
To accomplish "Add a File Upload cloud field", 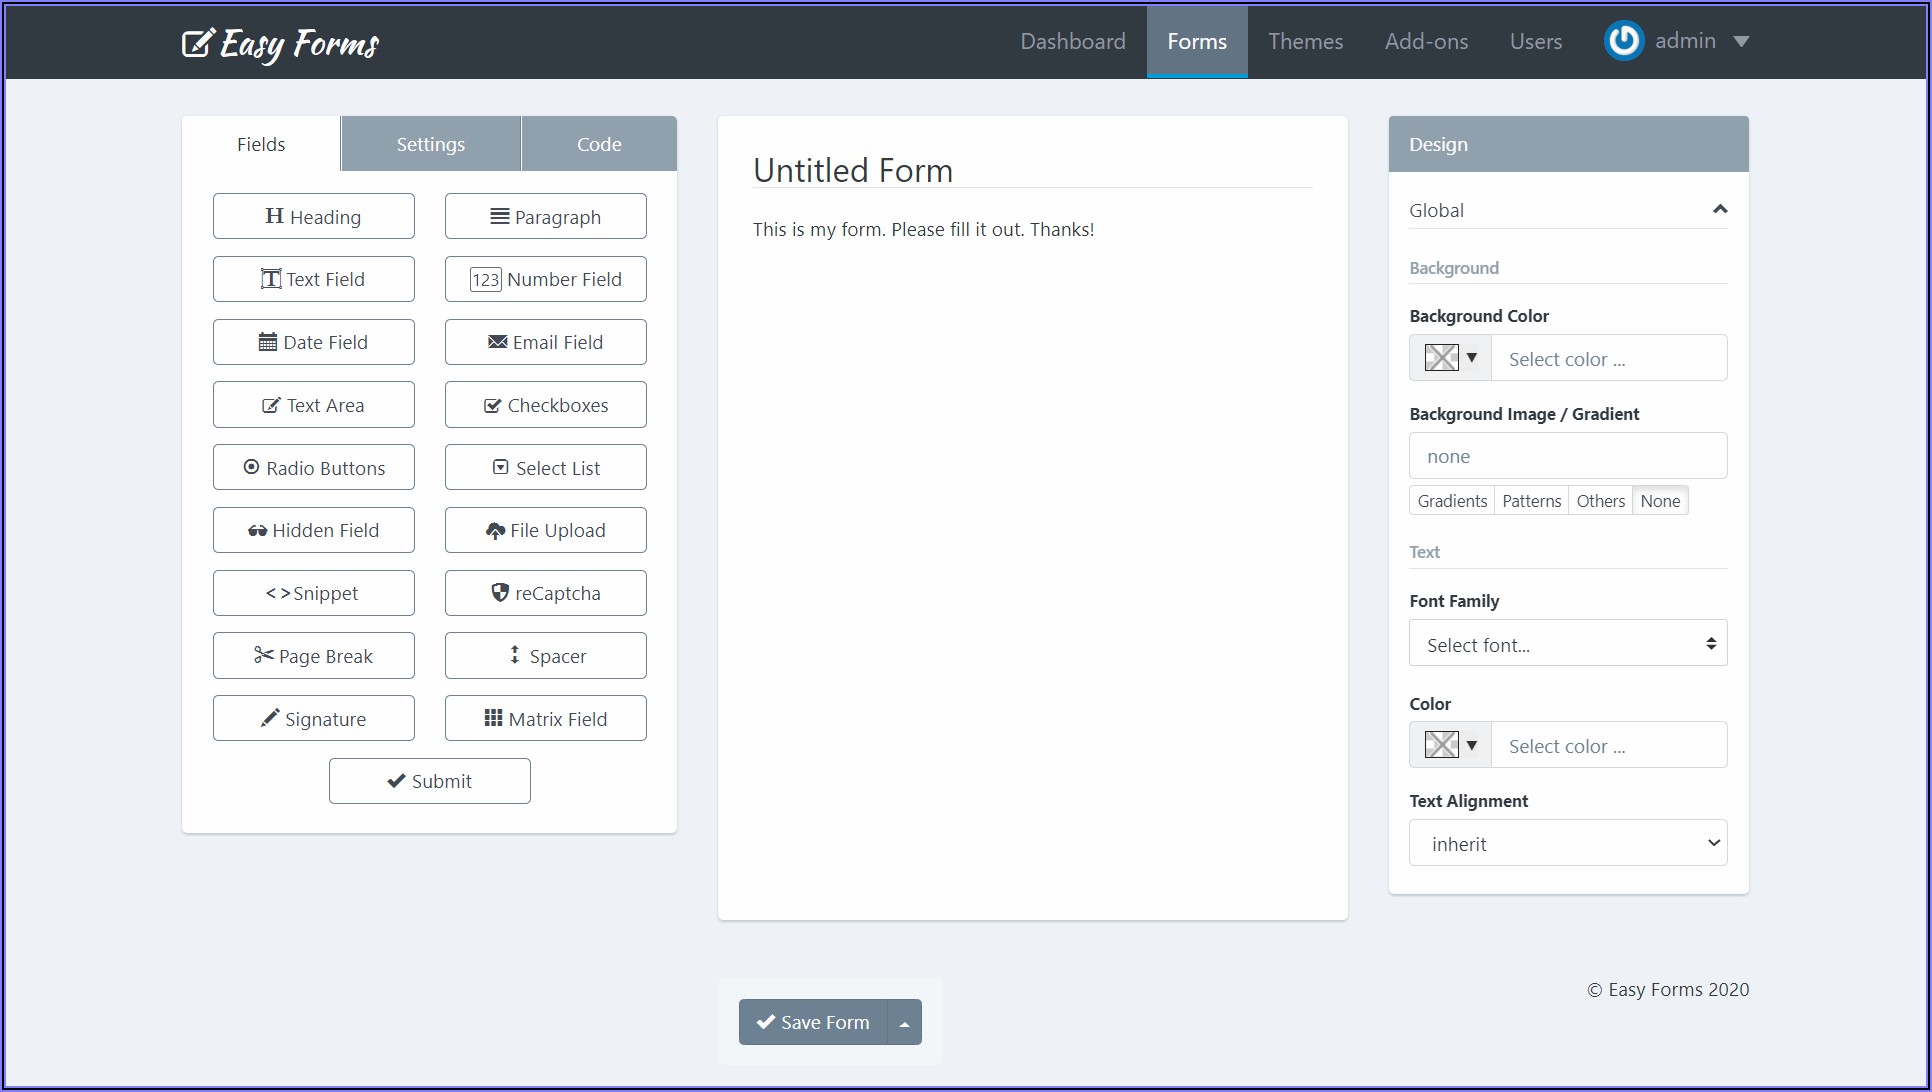I will coord(545,530).
